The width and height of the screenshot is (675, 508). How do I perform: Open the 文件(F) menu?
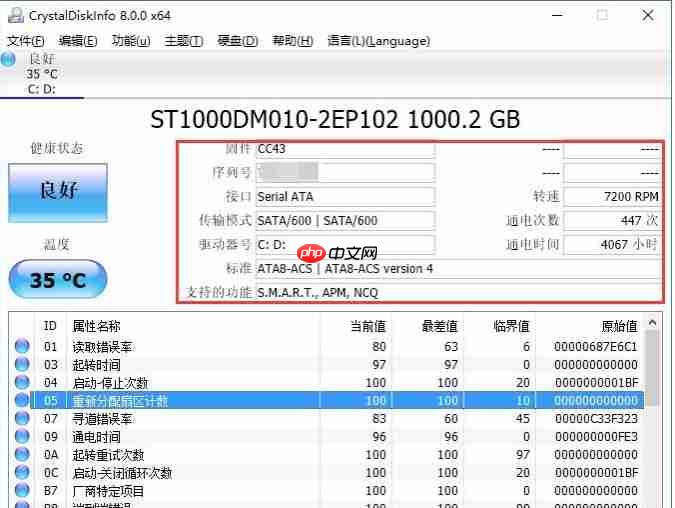click(x=26, y=41)
